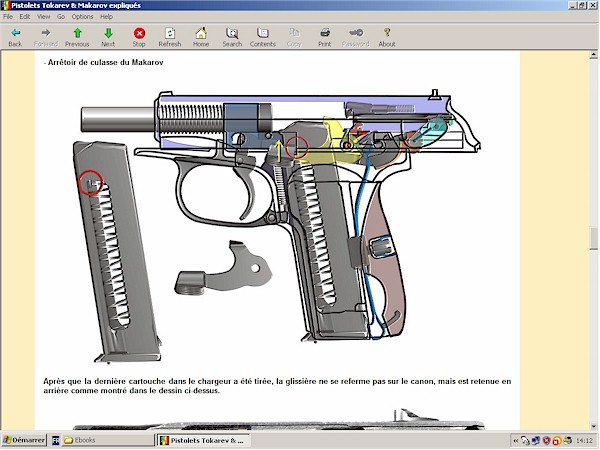Click the application icon in the title bar
The width and height of the screenshot is (600, 450).
tap(5, 5)
